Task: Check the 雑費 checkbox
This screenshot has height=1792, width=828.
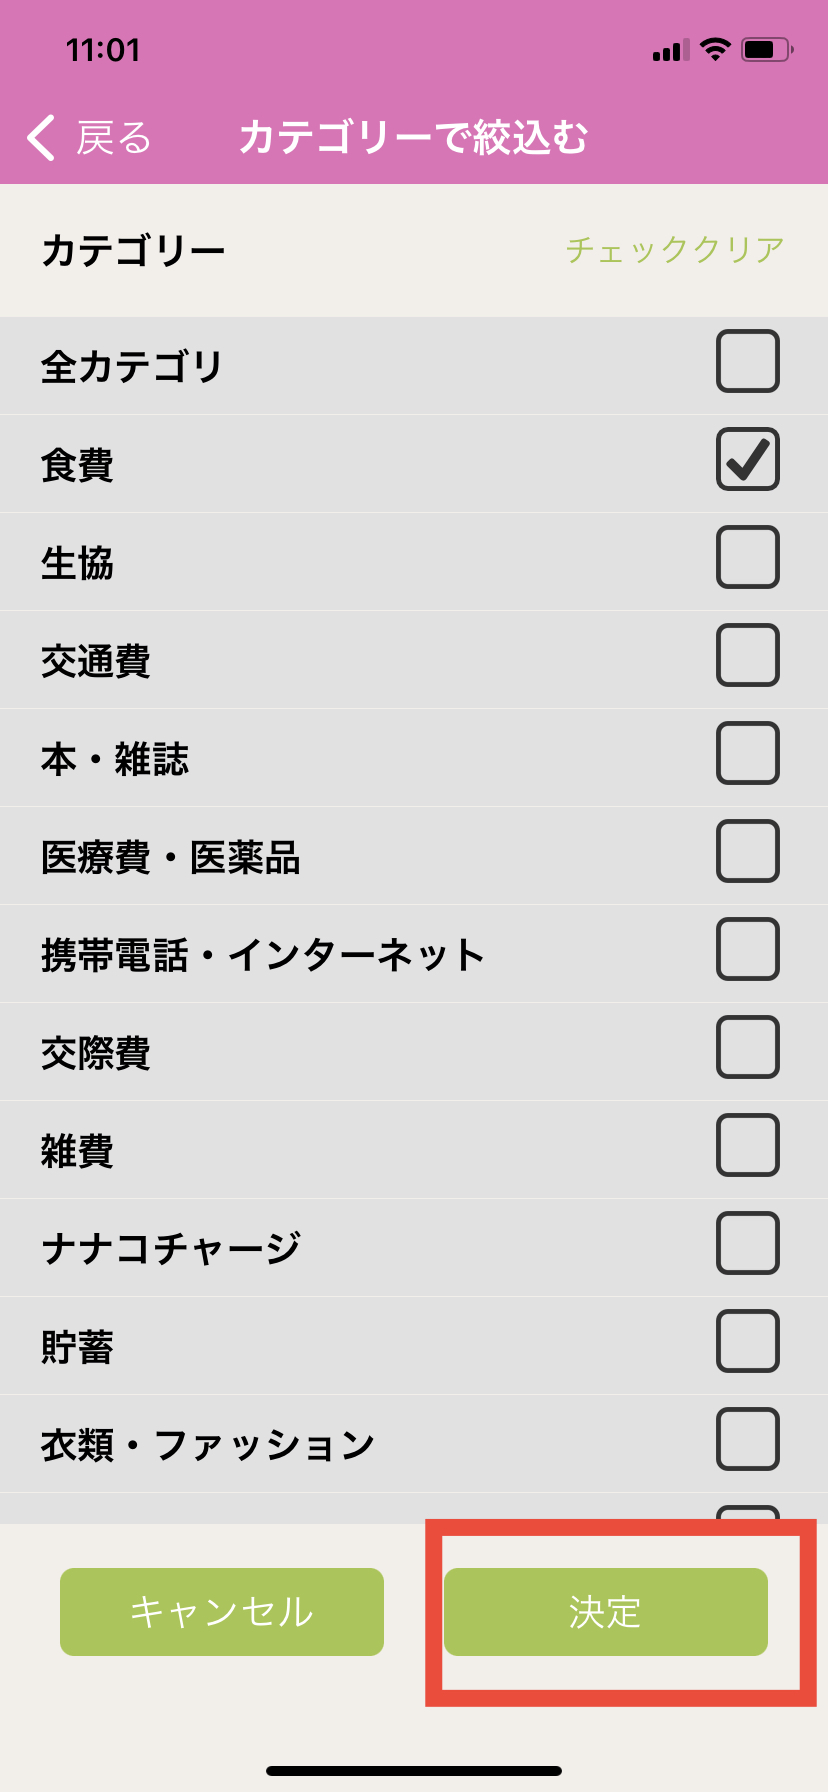Action: (x=747, y=1145)
